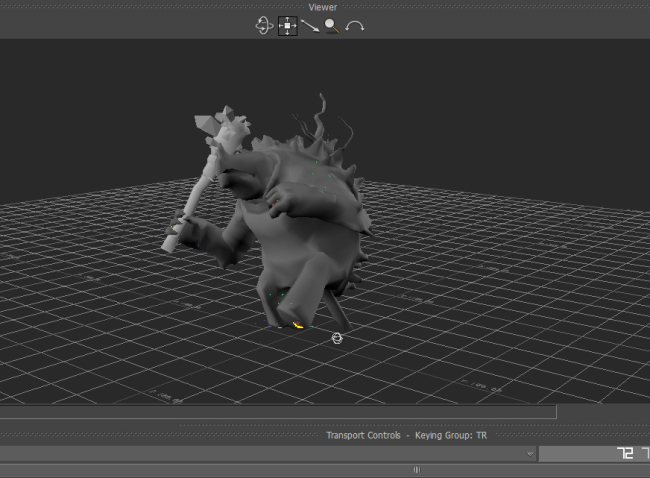Activate the Travel pan tool icon

[288, 26]
